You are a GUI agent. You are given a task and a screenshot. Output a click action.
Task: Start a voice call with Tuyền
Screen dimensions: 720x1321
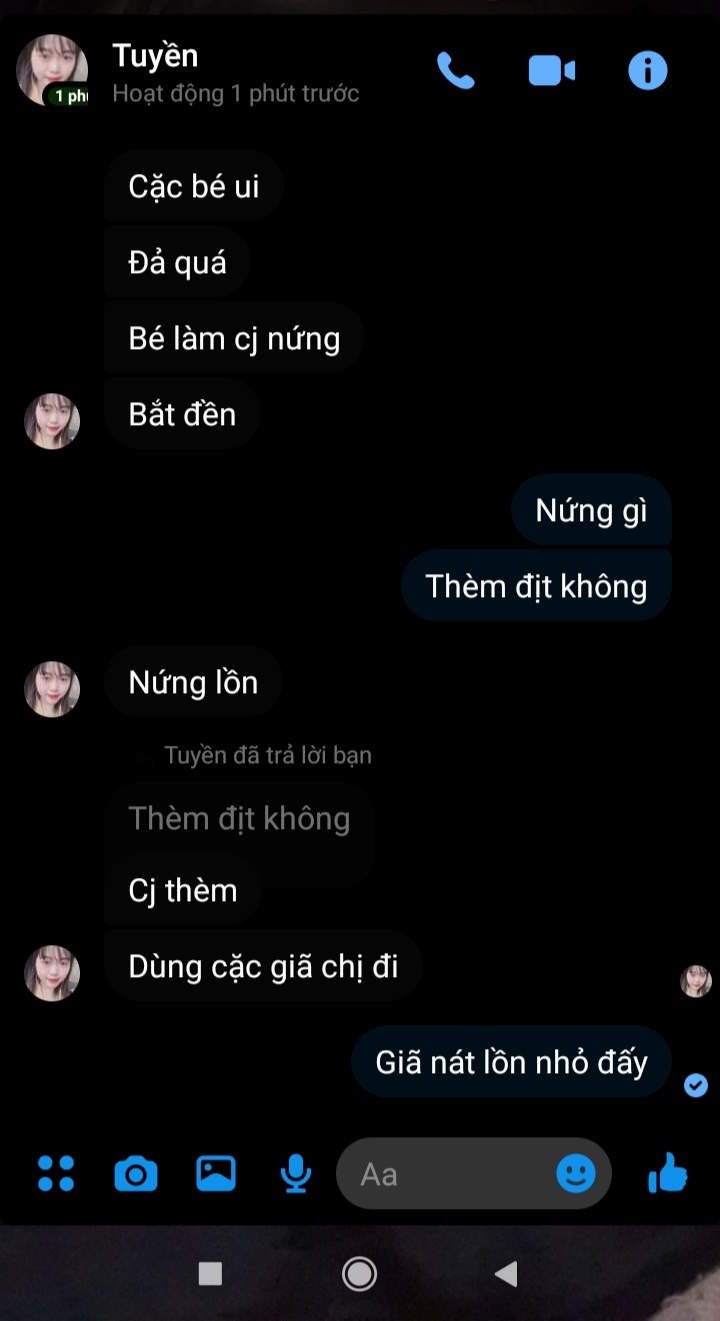click(455, 71)
